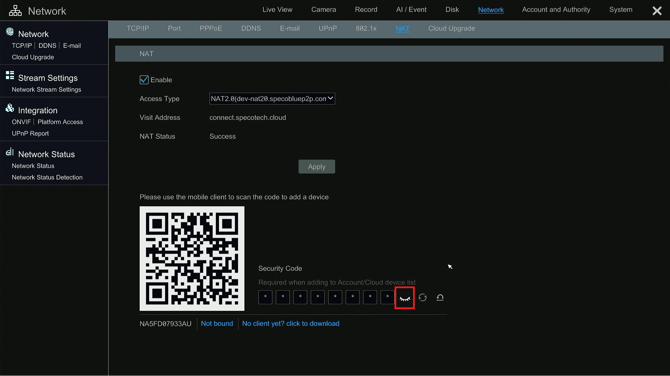
Task: Select the NAT tab
Action: [x=403, y=29]
